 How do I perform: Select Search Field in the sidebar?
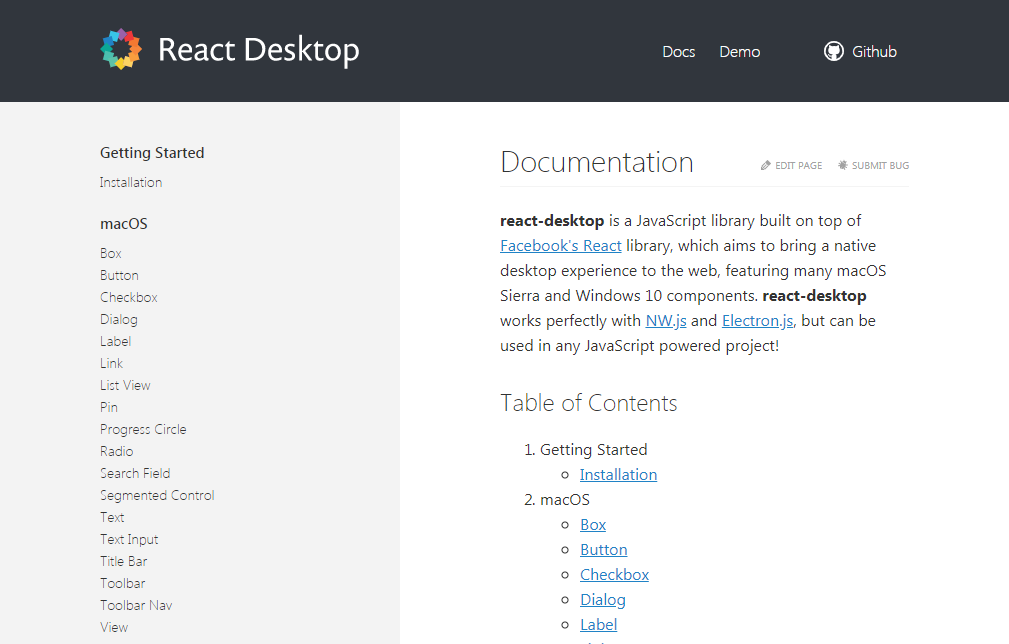[x=135, y=474]
